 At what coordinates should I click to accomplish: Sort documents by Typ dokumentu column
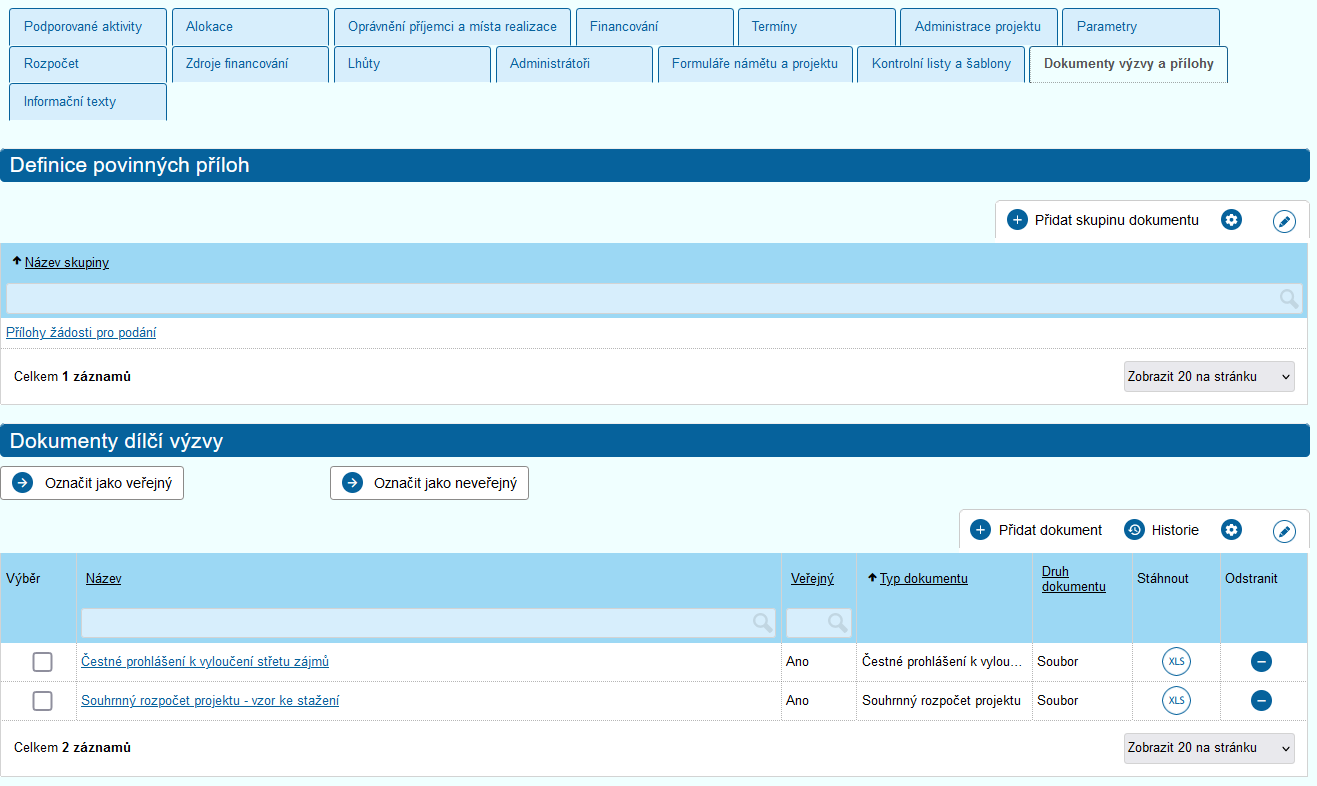point(923,579)
